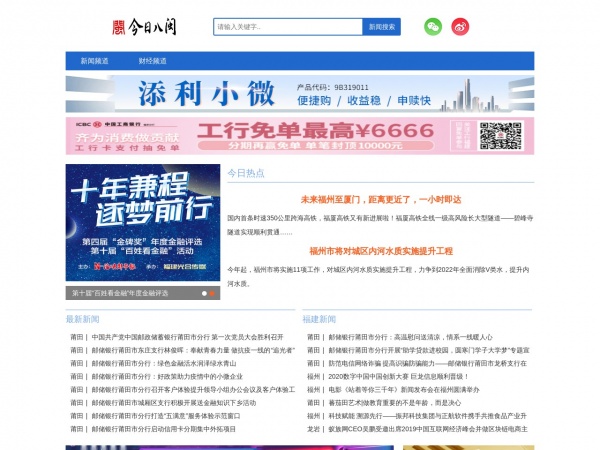Open headline 福州市将对城区内河水质实施提升工程
This screenshot has width=600, height=450.
tap(381, 251)
